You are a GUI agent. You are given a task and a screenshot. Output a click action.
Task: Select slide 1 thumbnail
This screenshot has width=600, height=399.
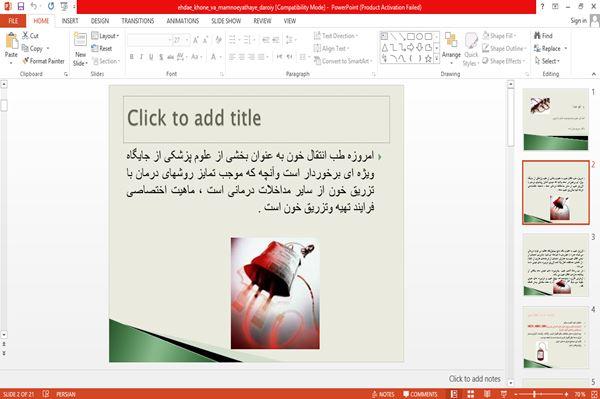point(556,119)
